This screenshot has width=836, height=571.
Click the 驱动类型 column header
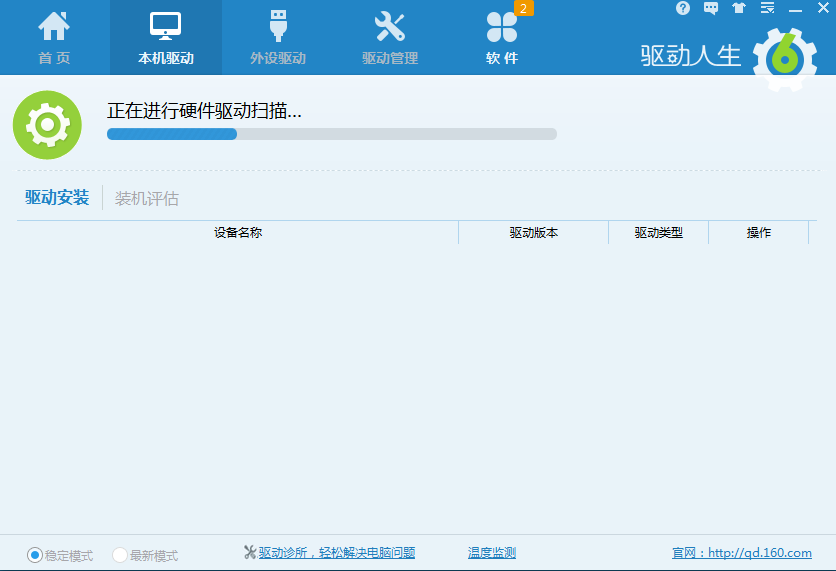(658, 232)
